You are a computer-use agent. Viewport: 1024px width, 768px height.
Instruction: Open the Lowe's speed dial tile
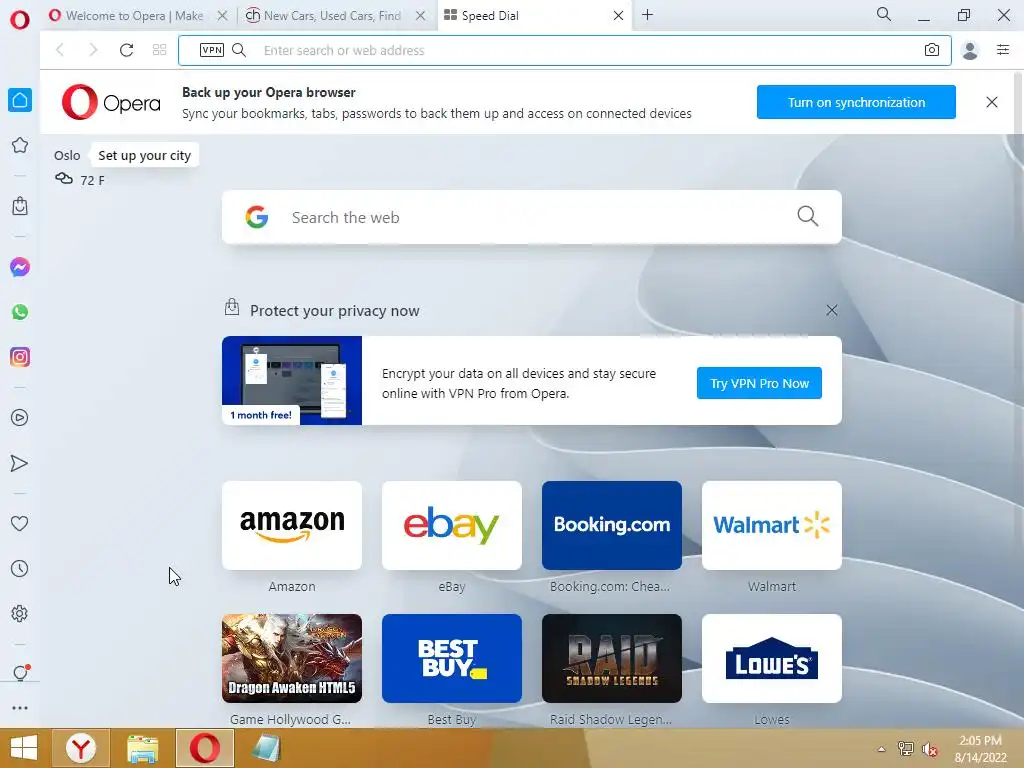click(x=772, y=658)
